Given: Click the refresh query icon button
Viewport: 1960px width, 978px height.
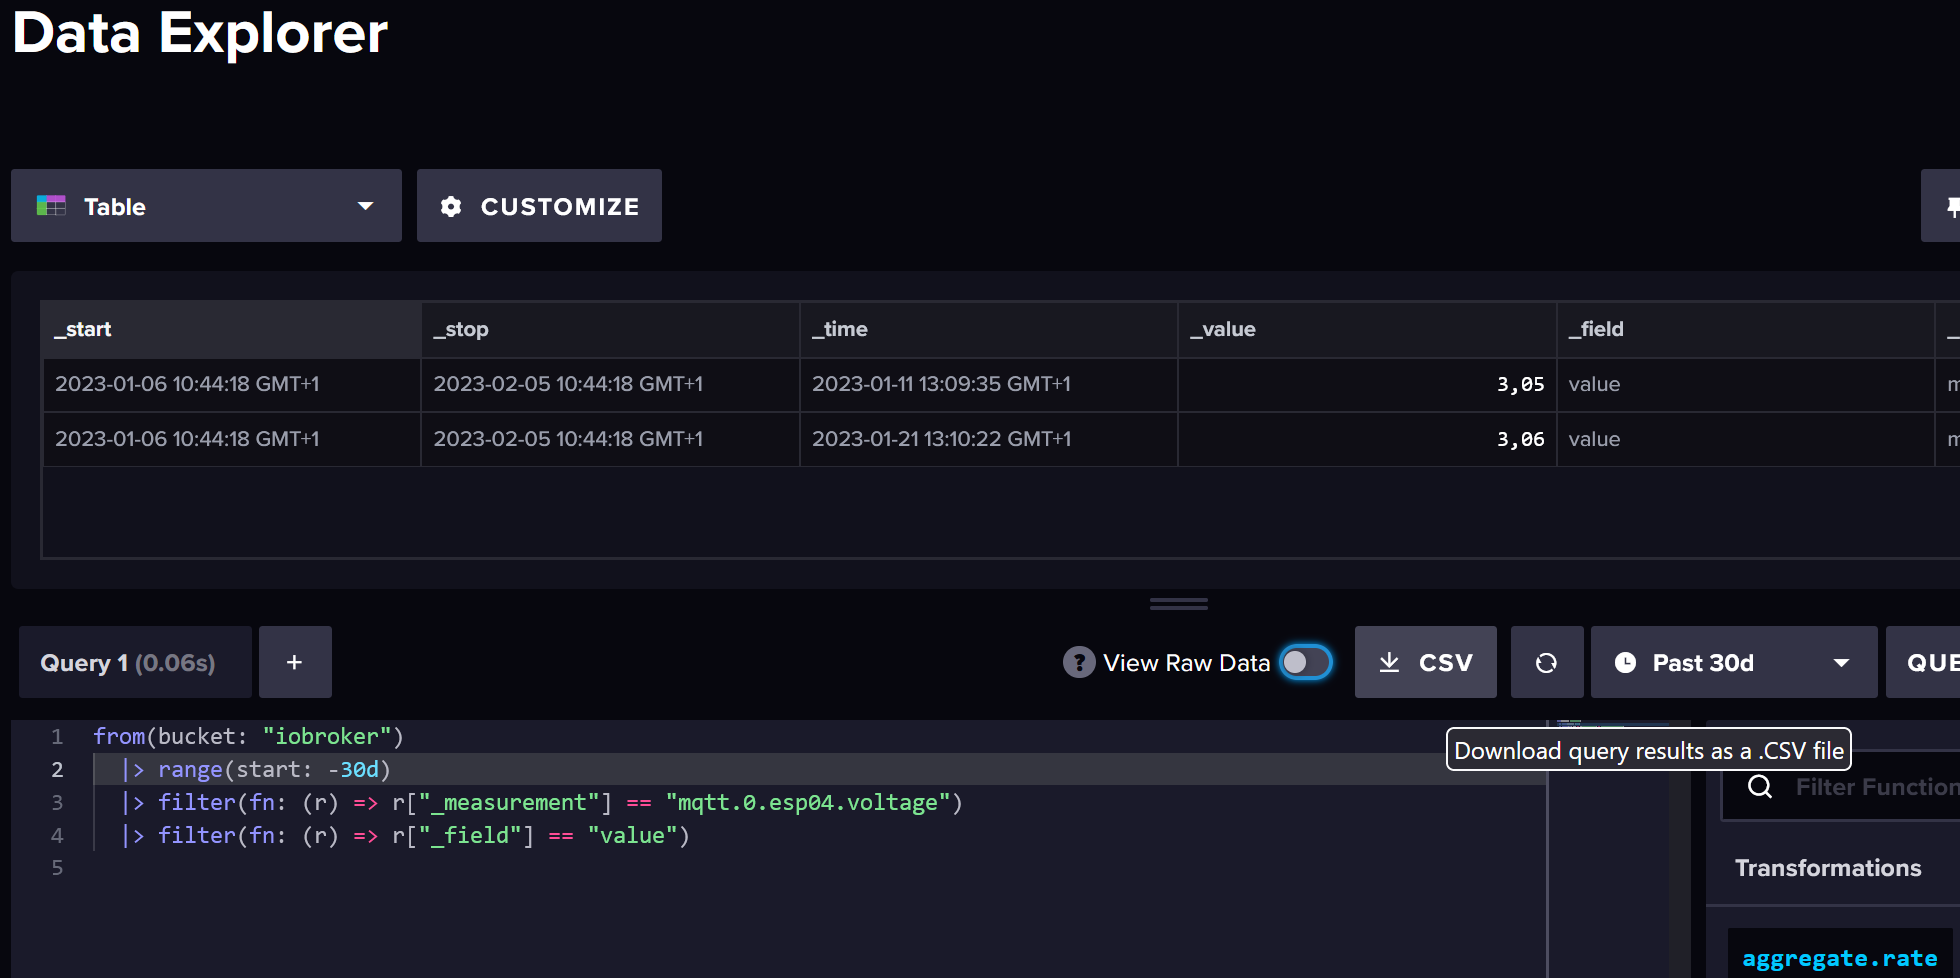Looking at the screenshot, I should point(1547,662).
